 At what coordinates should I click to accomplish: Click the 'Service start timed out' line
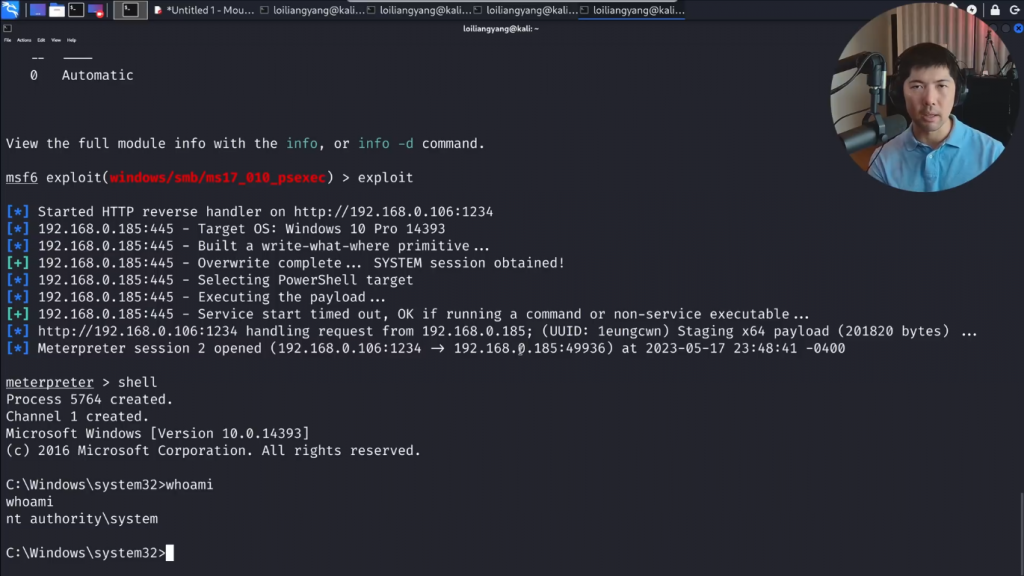[408, 314]
